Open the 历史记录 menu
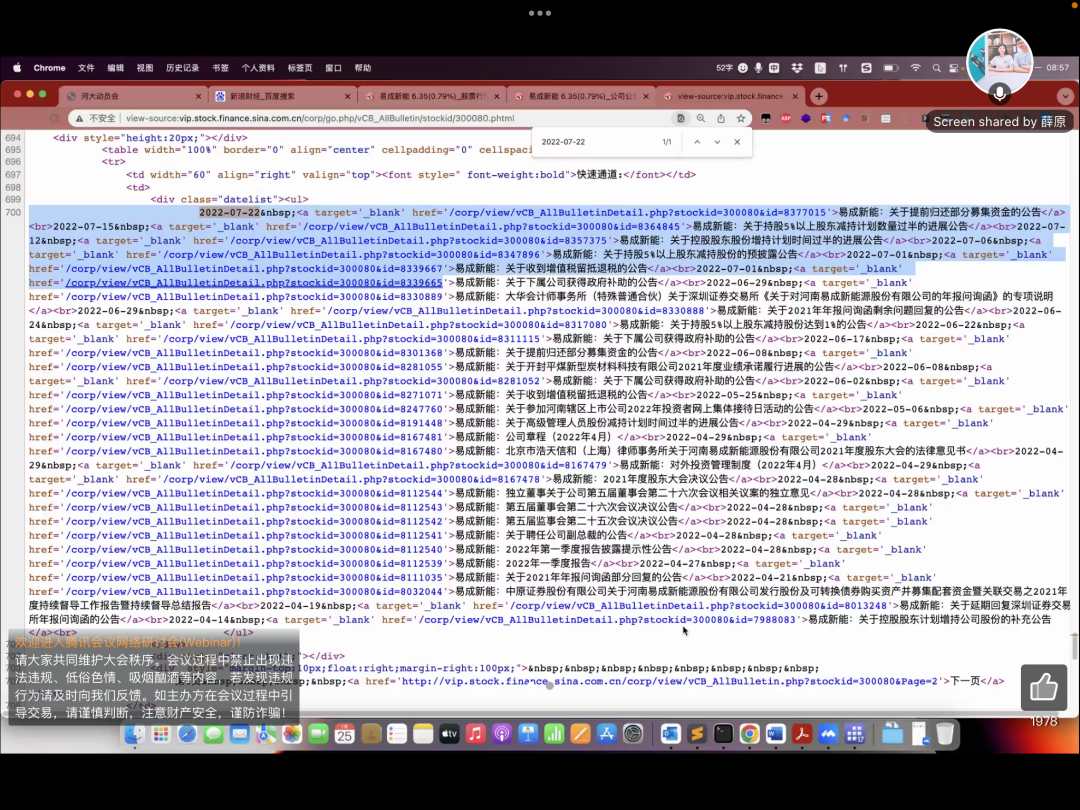The image size is (1080, 810). 183,68
